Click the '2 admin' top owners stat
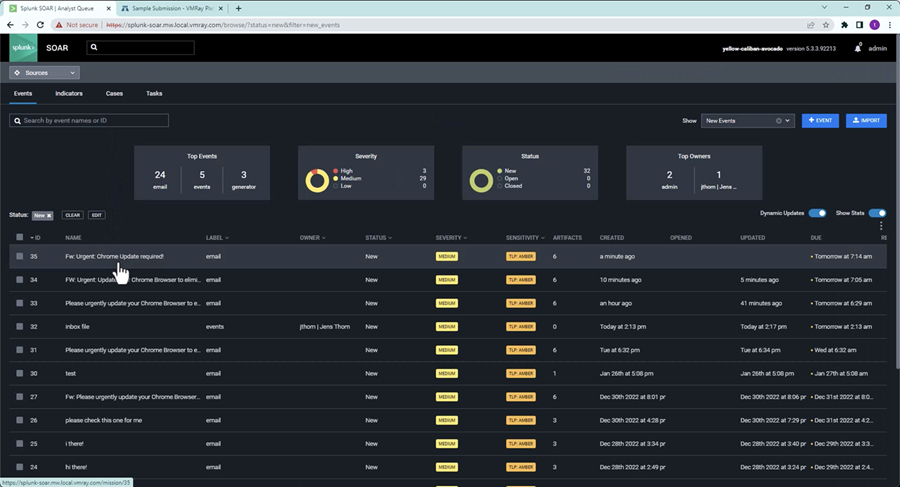The height and width of the screenshot is (487, 900). 669,179
